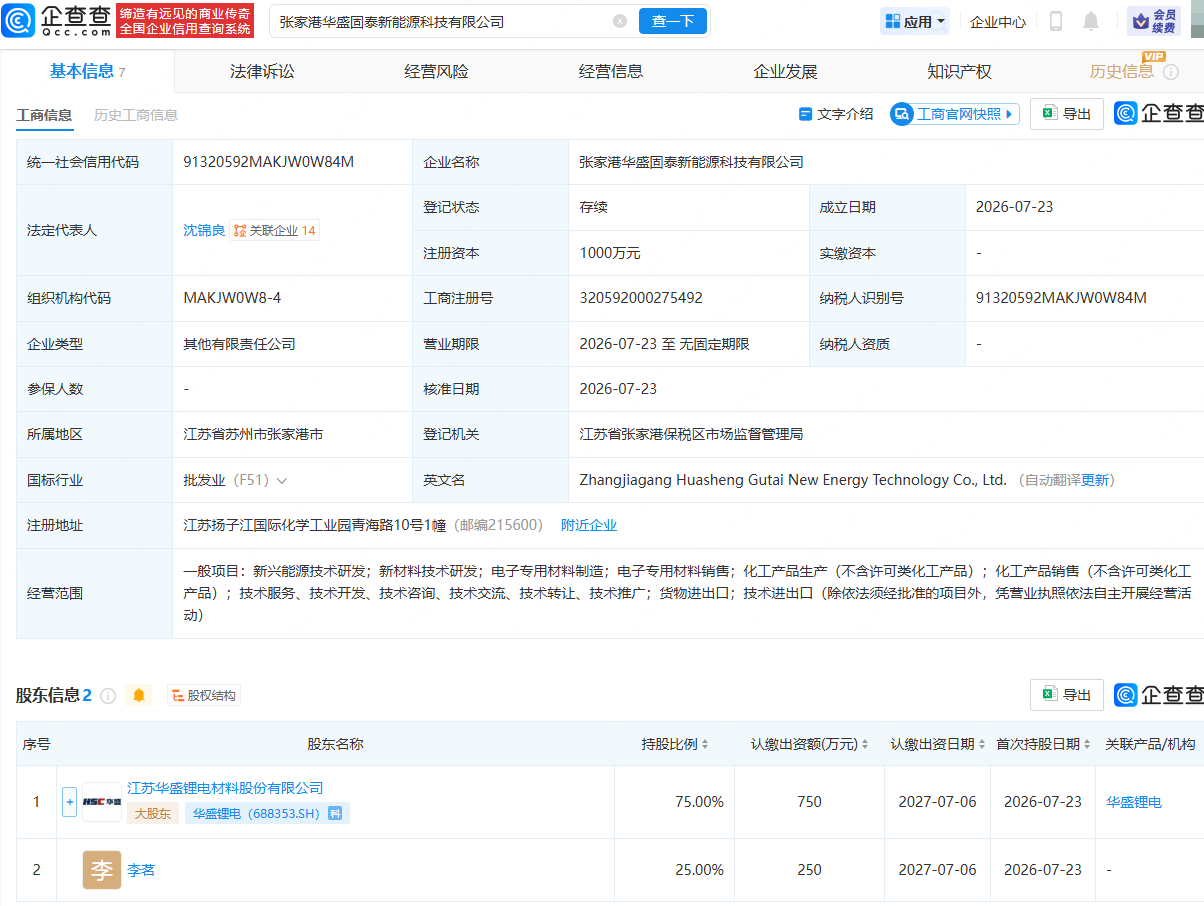
Task: Expand the 批发业 industry chevron
Action: 282,480
